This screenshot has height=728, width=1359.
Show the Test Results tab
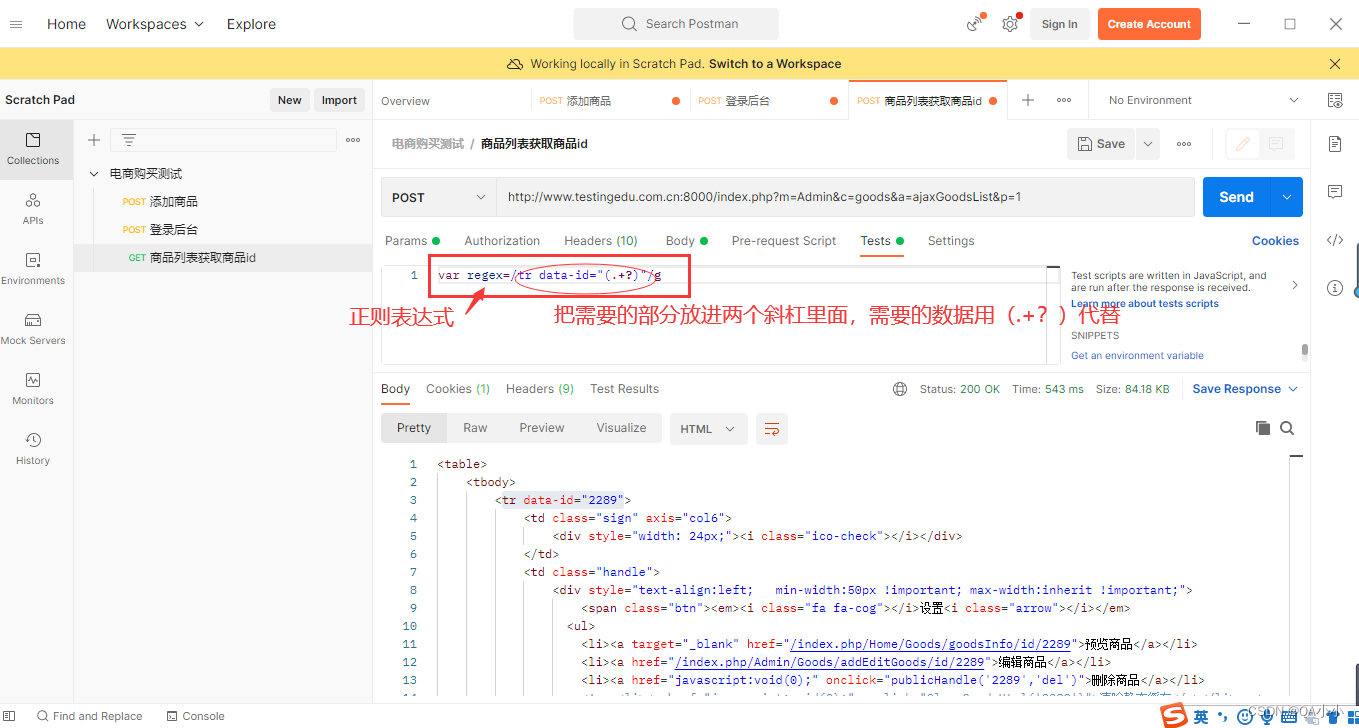click(625, 389)
